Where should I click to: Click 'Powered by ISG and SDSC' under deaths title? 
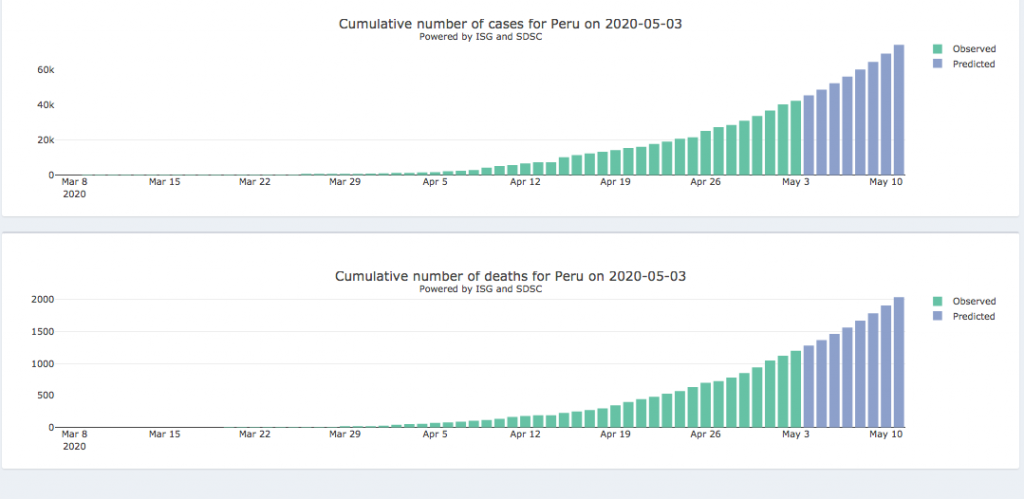(480, 289)
